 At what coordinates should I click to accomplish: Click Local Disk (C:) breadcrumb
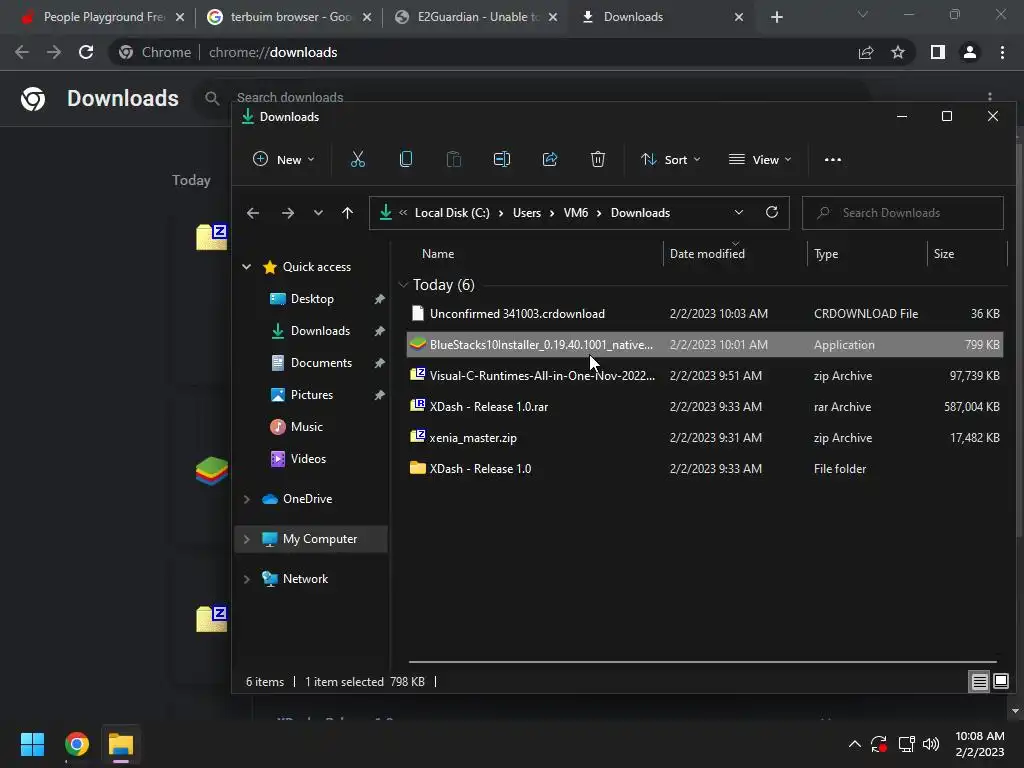[x=452, y=213]
